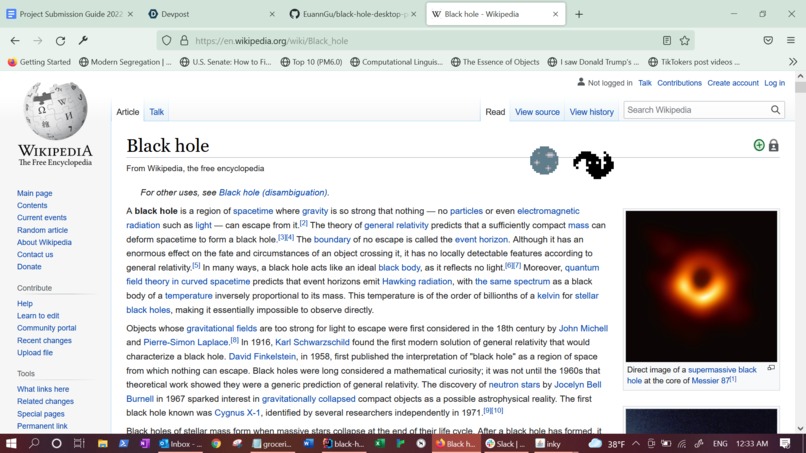This screenshot has height=453, width=806.
Task: Show more bookmarks with the chevron
Action: tap(793, 62)
